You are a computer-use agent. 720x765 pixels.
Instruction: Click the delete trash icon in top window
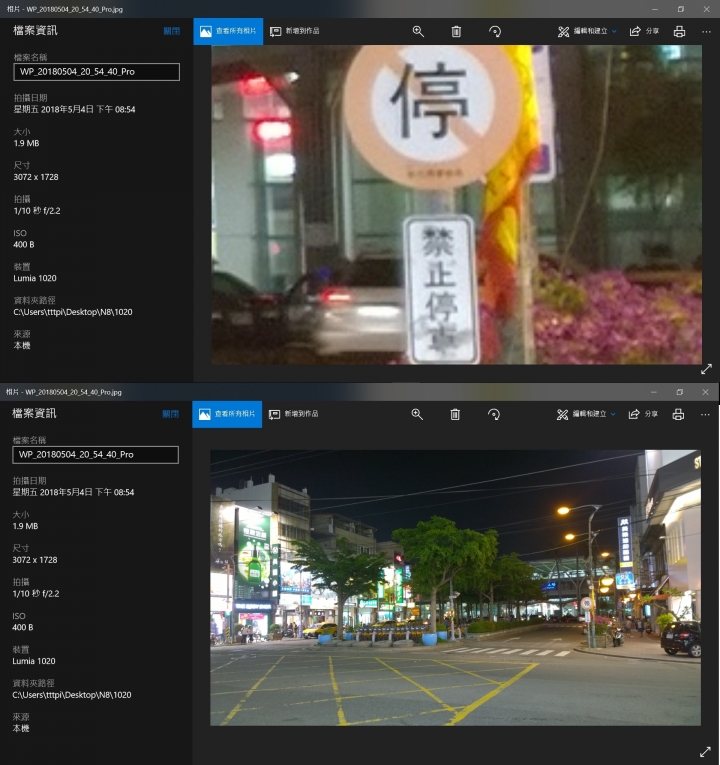[x=456, y=31]
